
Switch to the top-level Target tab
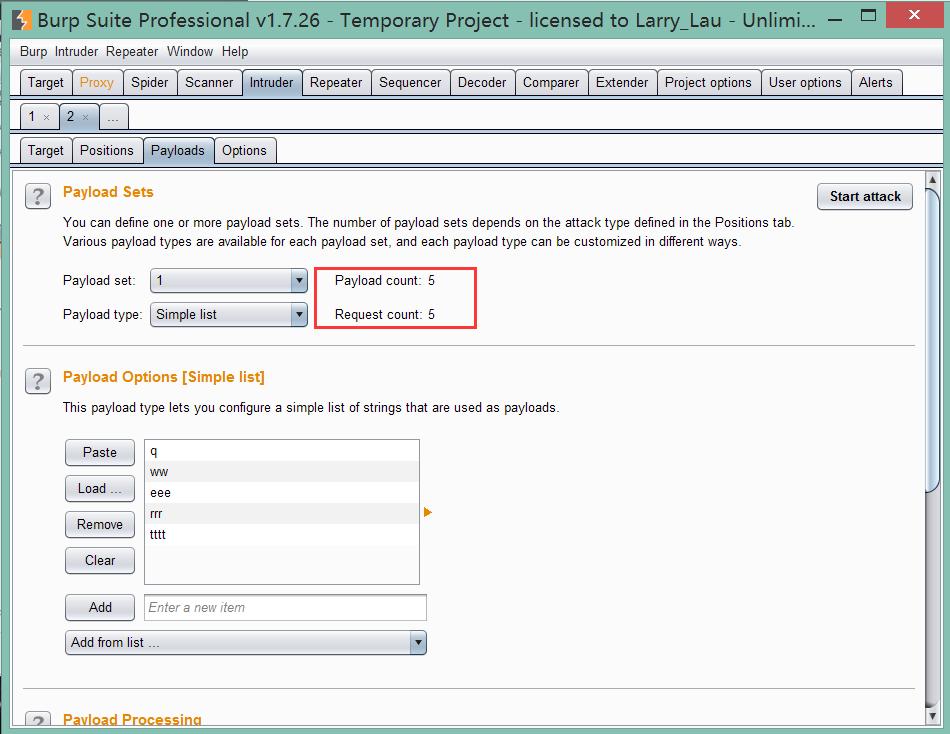(45, 82)
